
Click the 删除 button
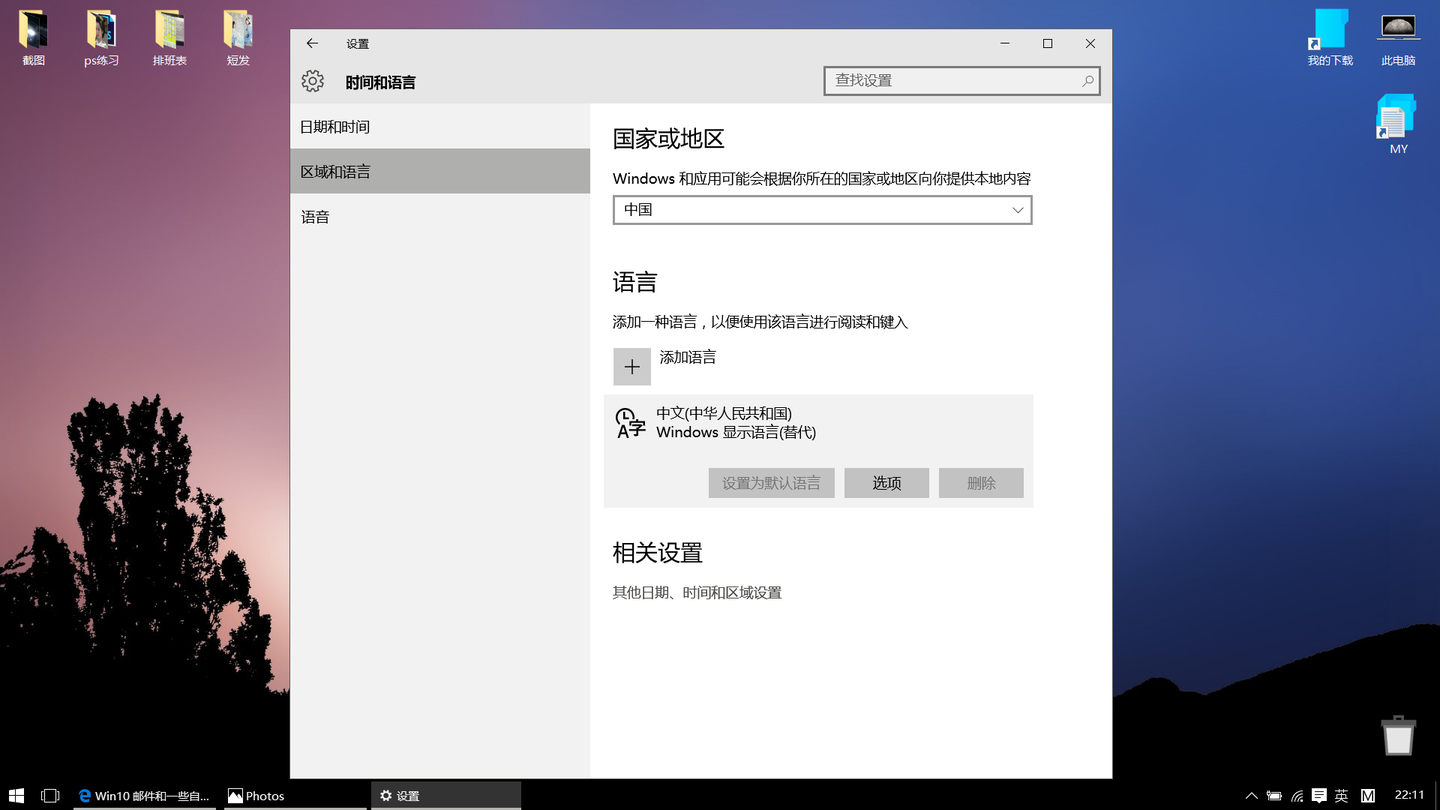click(x=980, y=482)
